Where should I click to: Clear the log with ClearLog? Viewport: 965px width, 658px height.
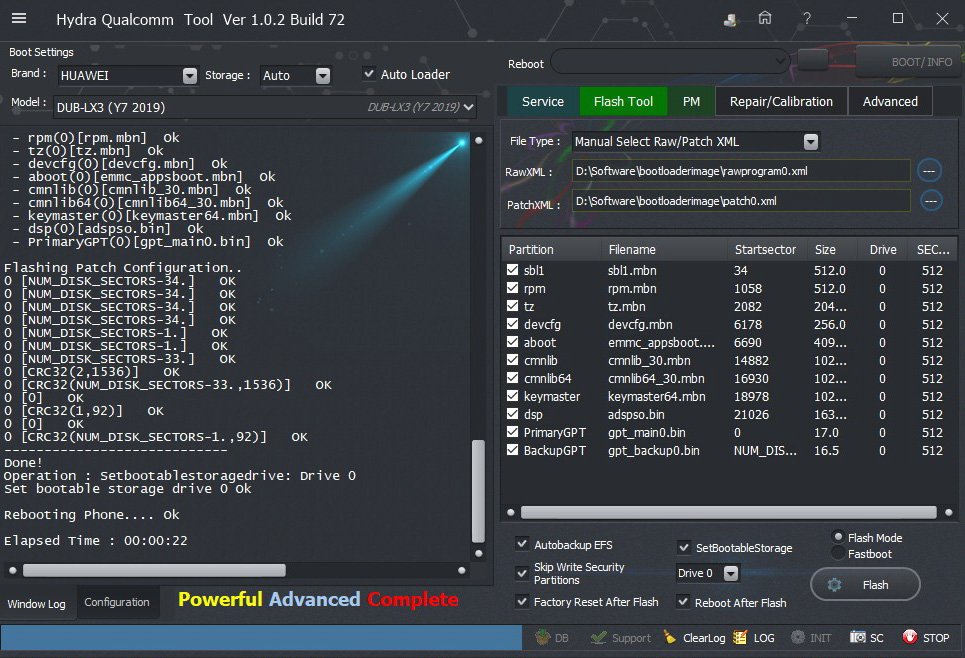695,638
